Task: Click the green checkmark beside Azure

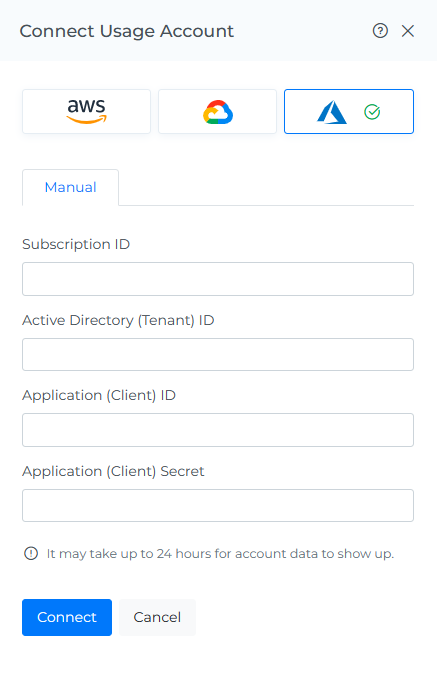Action: [x=372, y=112]
